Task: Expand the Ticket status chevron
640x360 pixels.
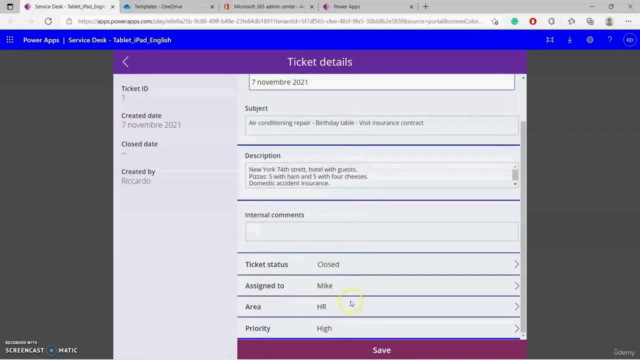Action: click(516, 264)
